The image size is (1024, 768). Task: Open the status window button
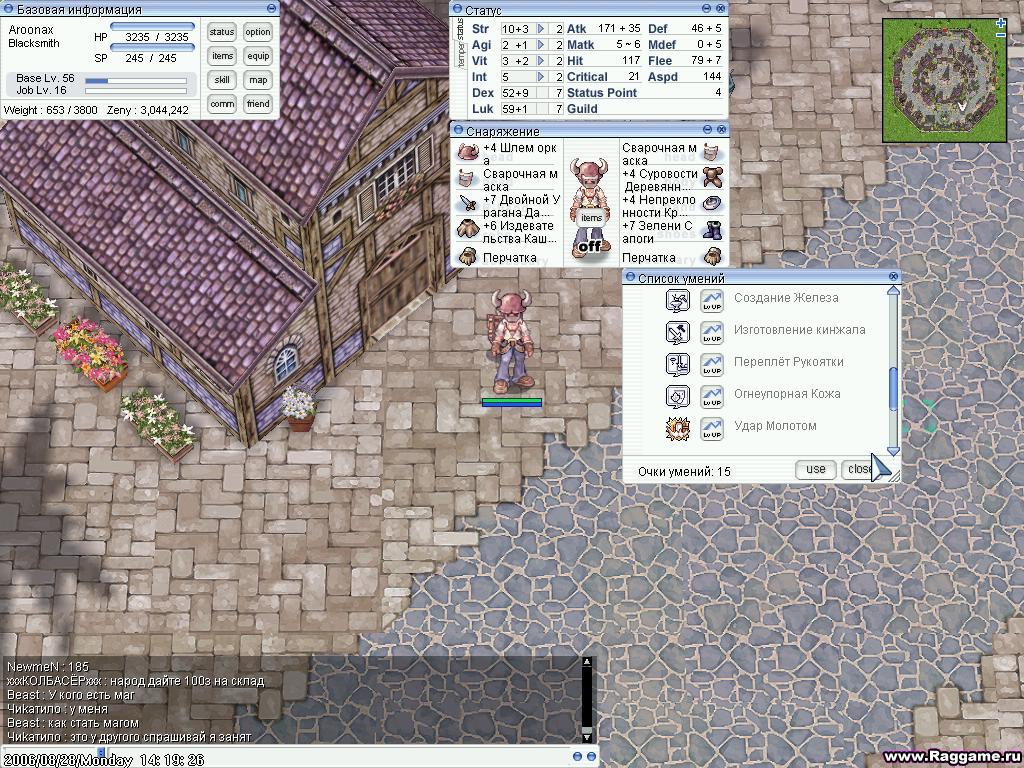click(222, 32)
